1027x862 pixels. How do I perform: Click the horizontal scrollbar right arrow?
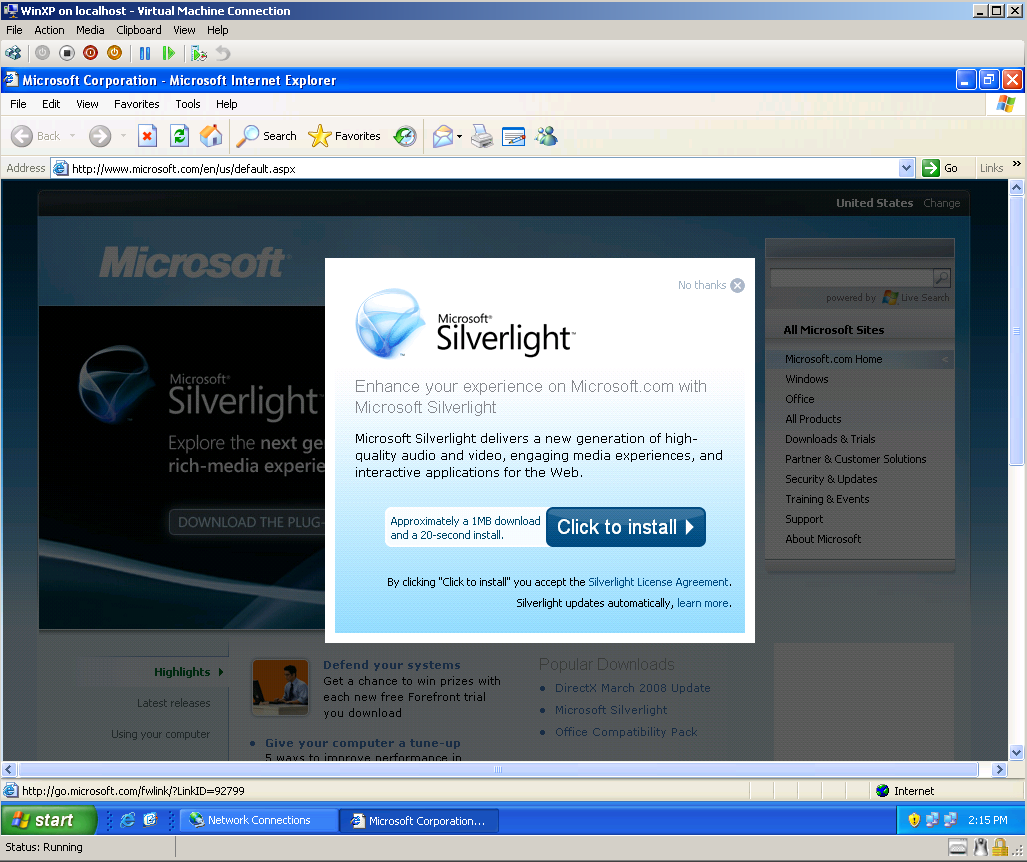[x=999, y=770]
